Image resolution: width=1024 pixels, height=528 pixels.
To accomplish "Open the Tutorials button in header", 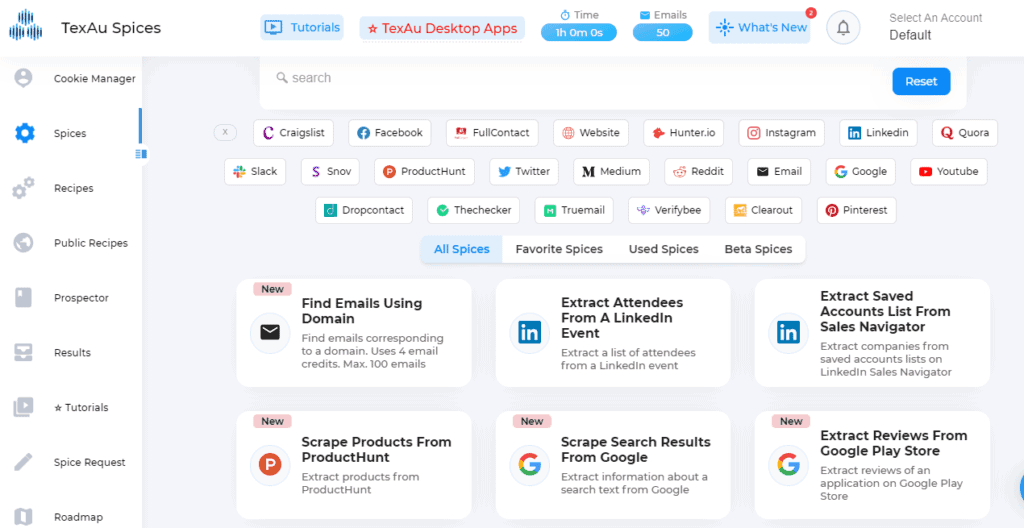I will [302, 27].
